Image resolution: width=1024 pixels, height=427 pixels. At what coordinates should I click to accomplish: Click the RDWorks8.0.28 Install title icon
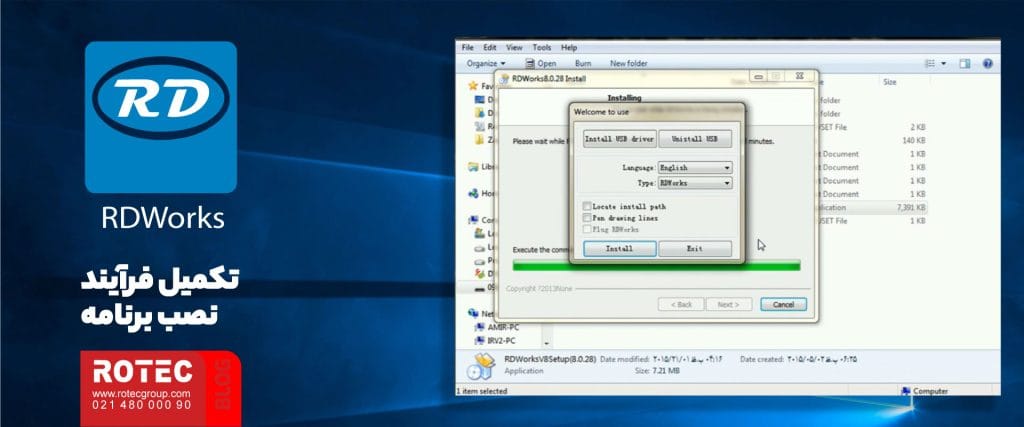[505, 78]
